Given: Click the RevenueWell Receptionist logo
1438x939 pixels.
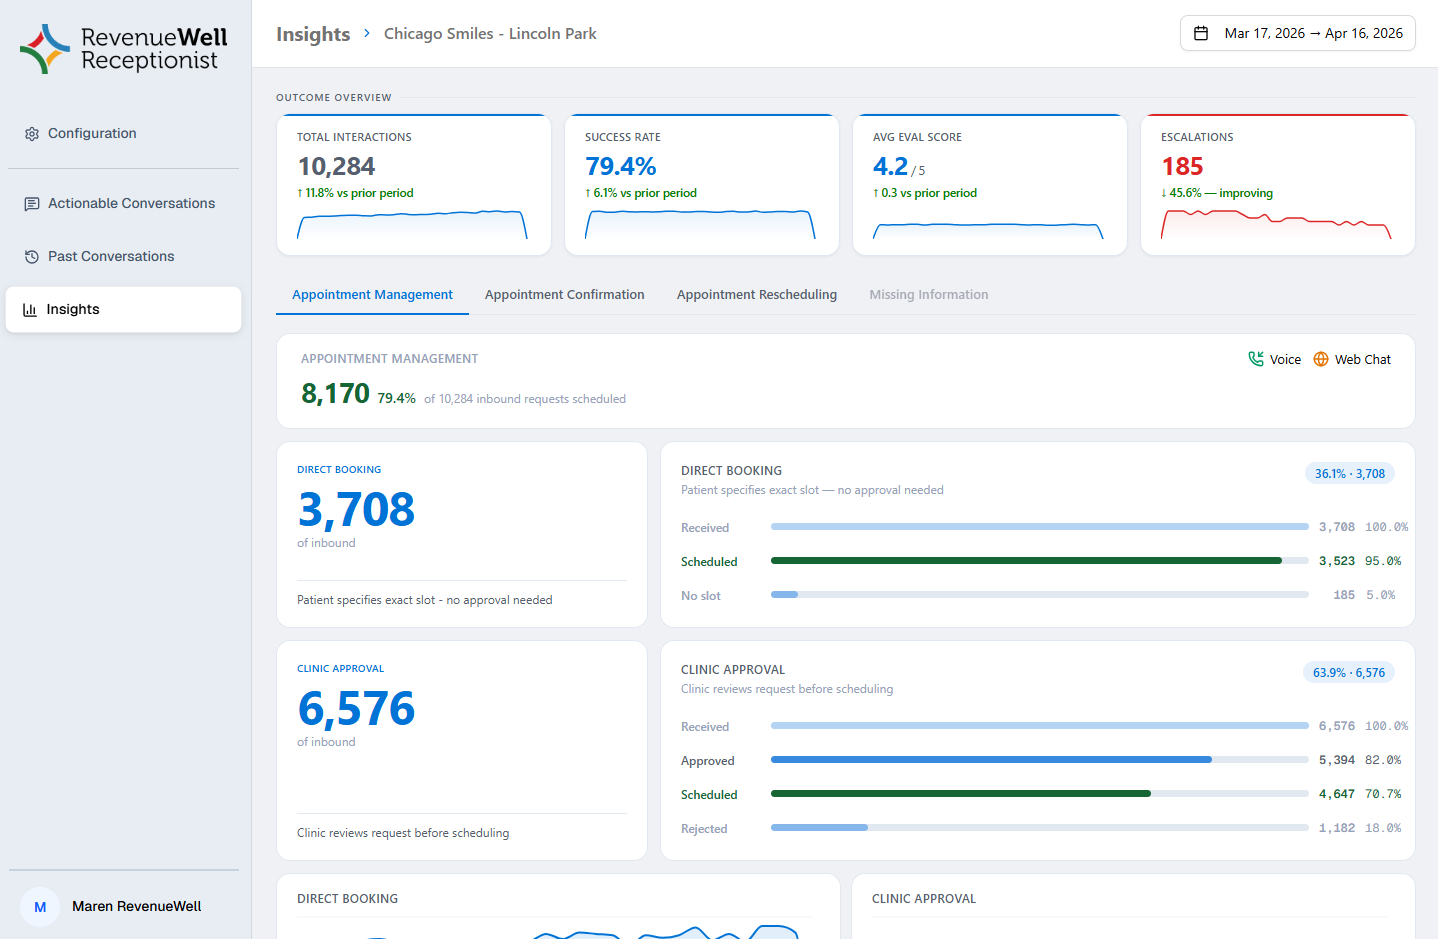Looking at the screenshot, I should pos(124,49).
